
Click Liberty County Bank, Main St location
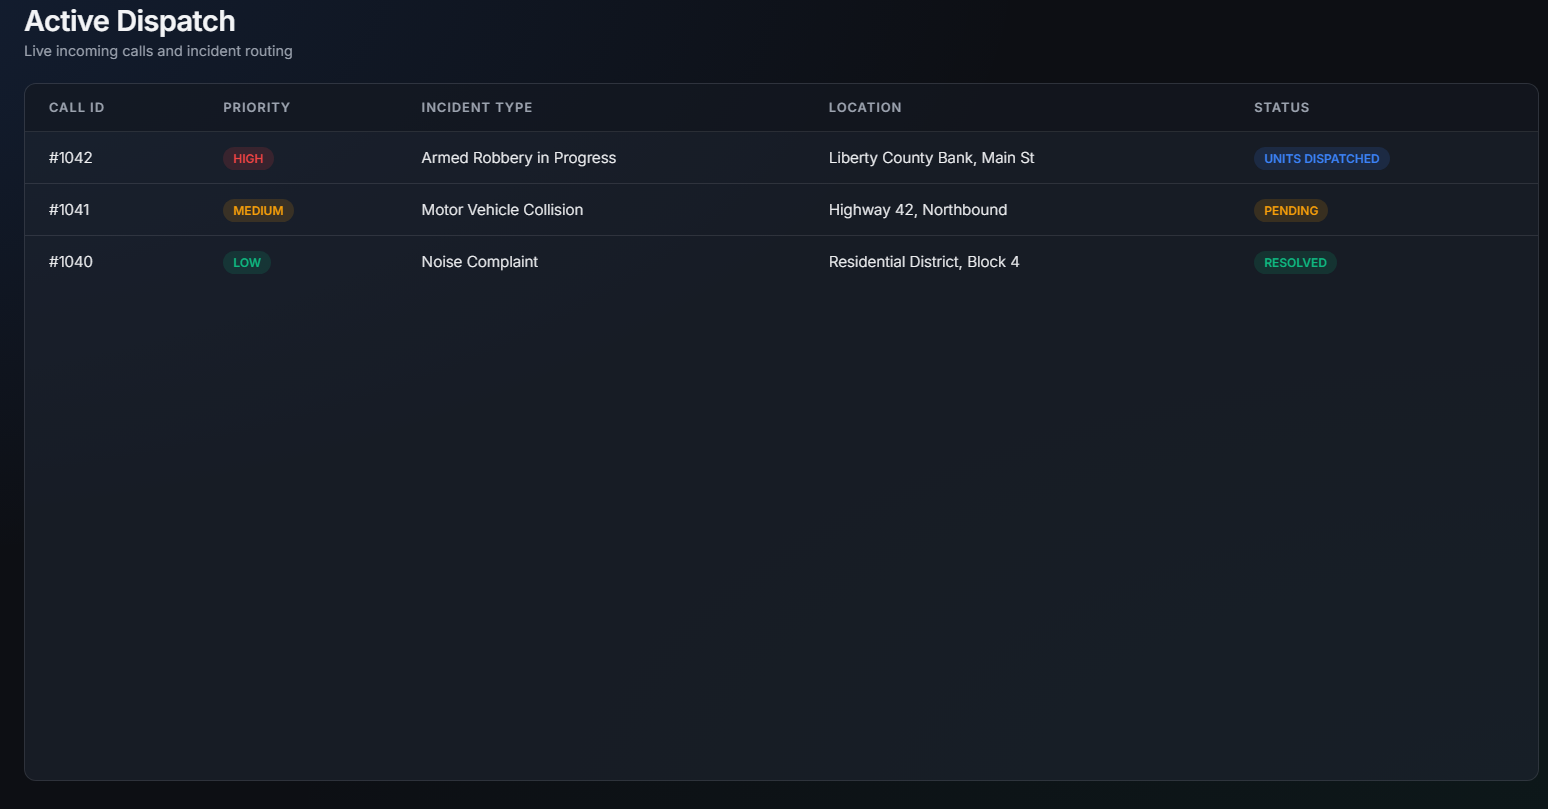click(932, 158)
